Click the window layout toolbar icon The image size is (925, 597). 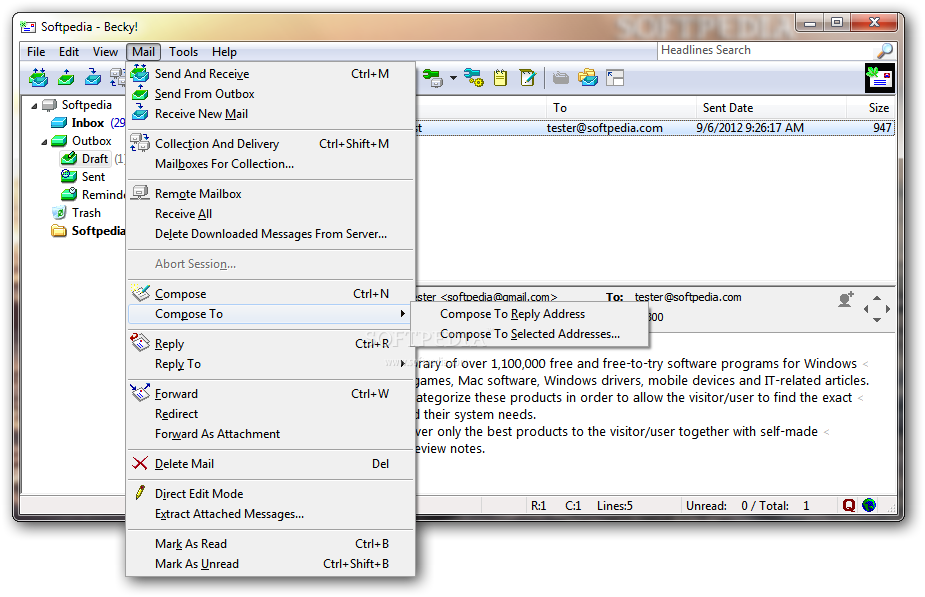tap(615, 78)
